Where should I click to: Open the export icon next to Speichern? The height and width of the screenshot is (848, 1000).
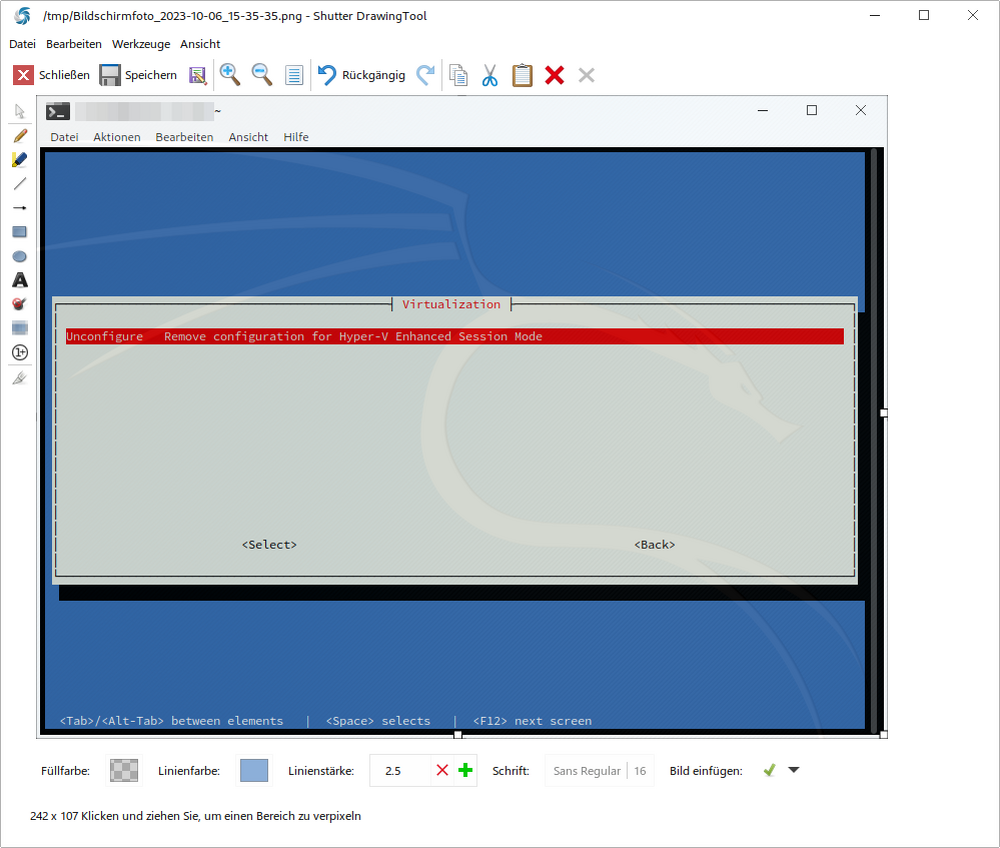coord(198,75)
